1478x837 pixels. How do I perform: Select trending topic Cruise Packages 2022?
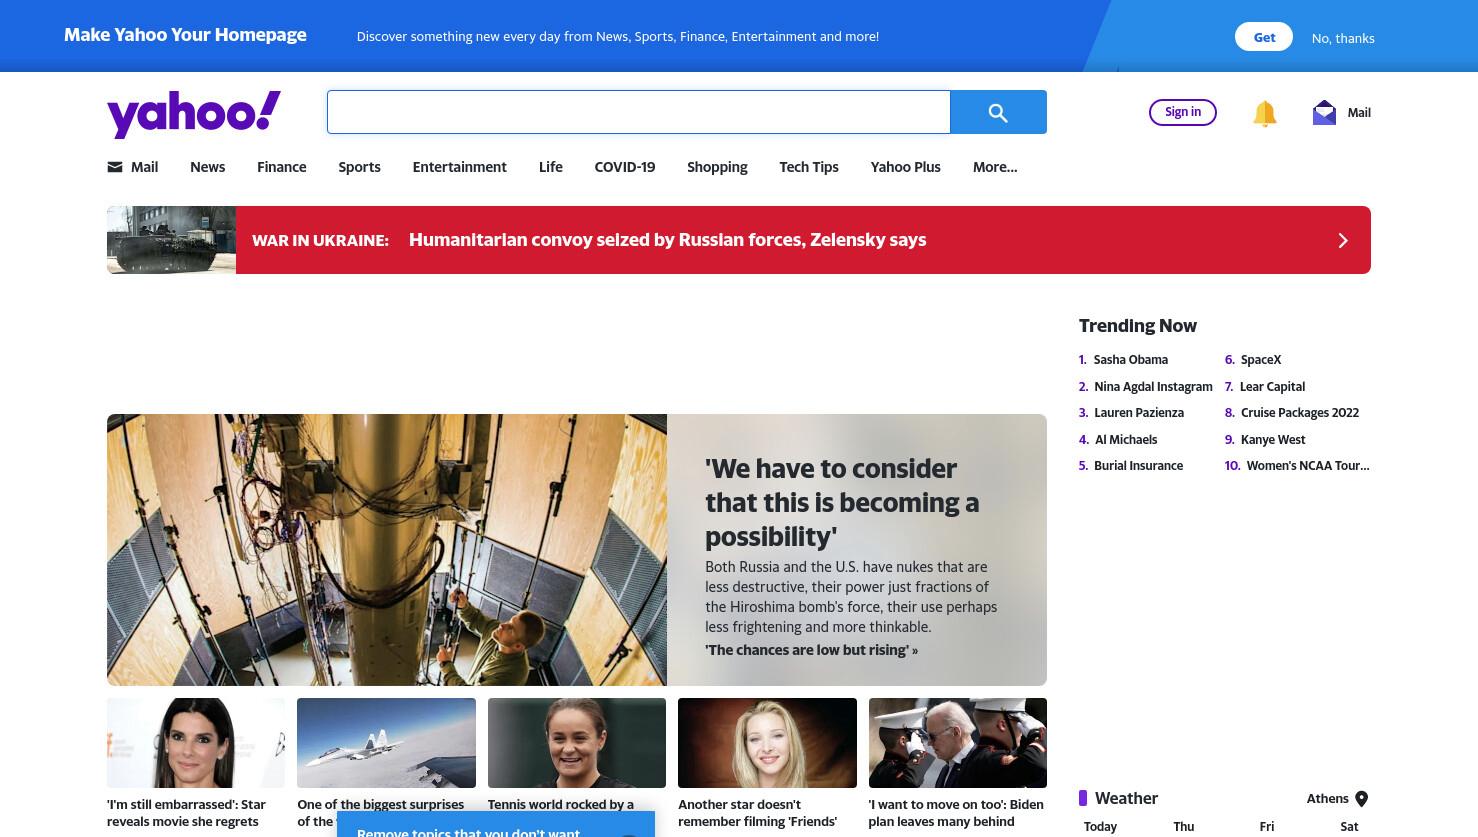tap(1300, 412)
